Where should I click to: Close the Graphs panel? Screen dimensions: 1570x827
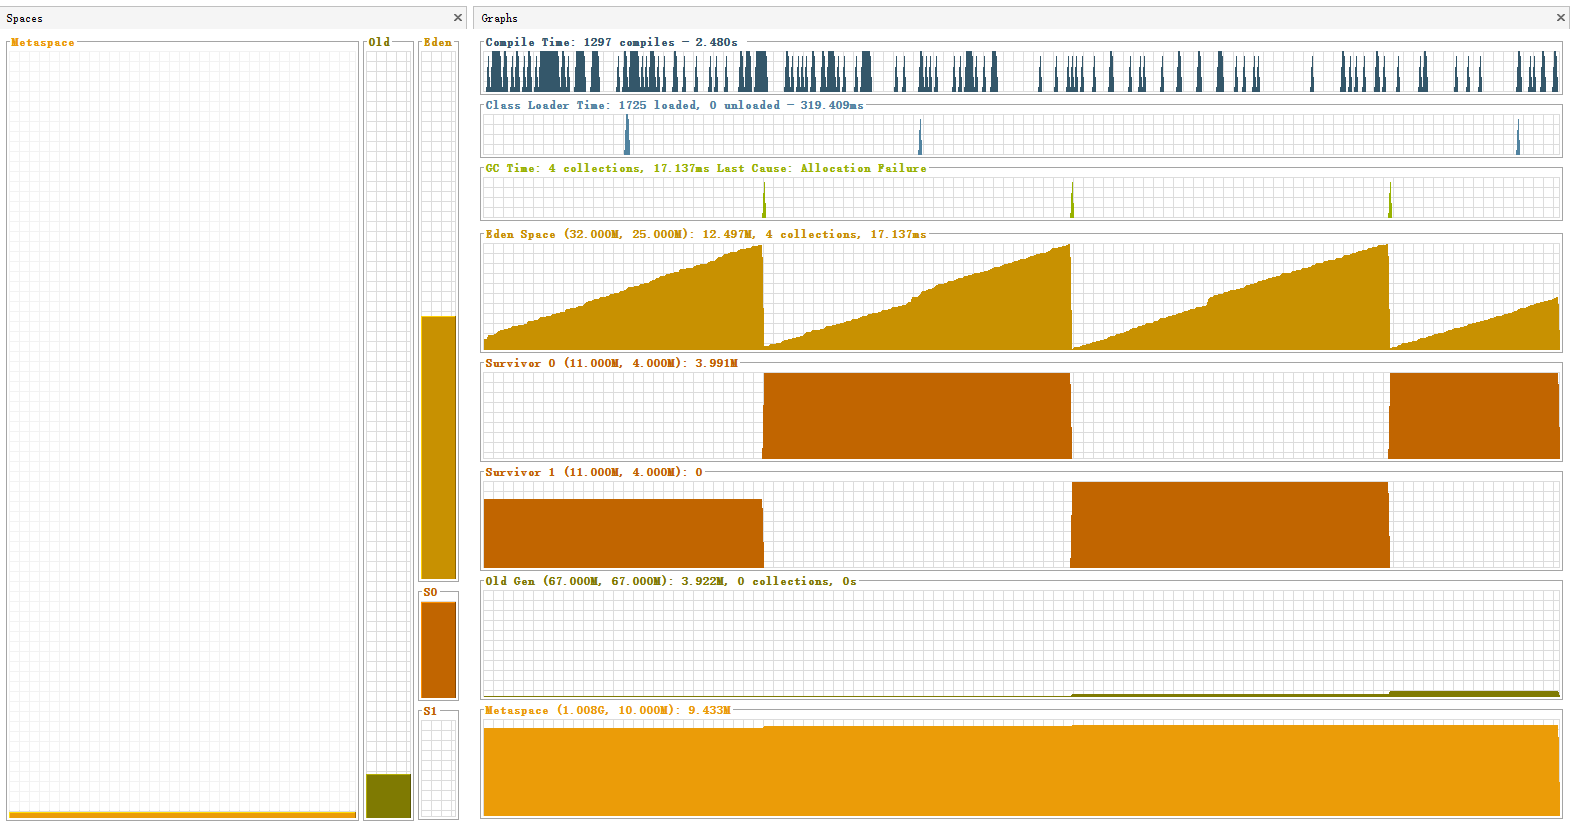point(1560,18)
